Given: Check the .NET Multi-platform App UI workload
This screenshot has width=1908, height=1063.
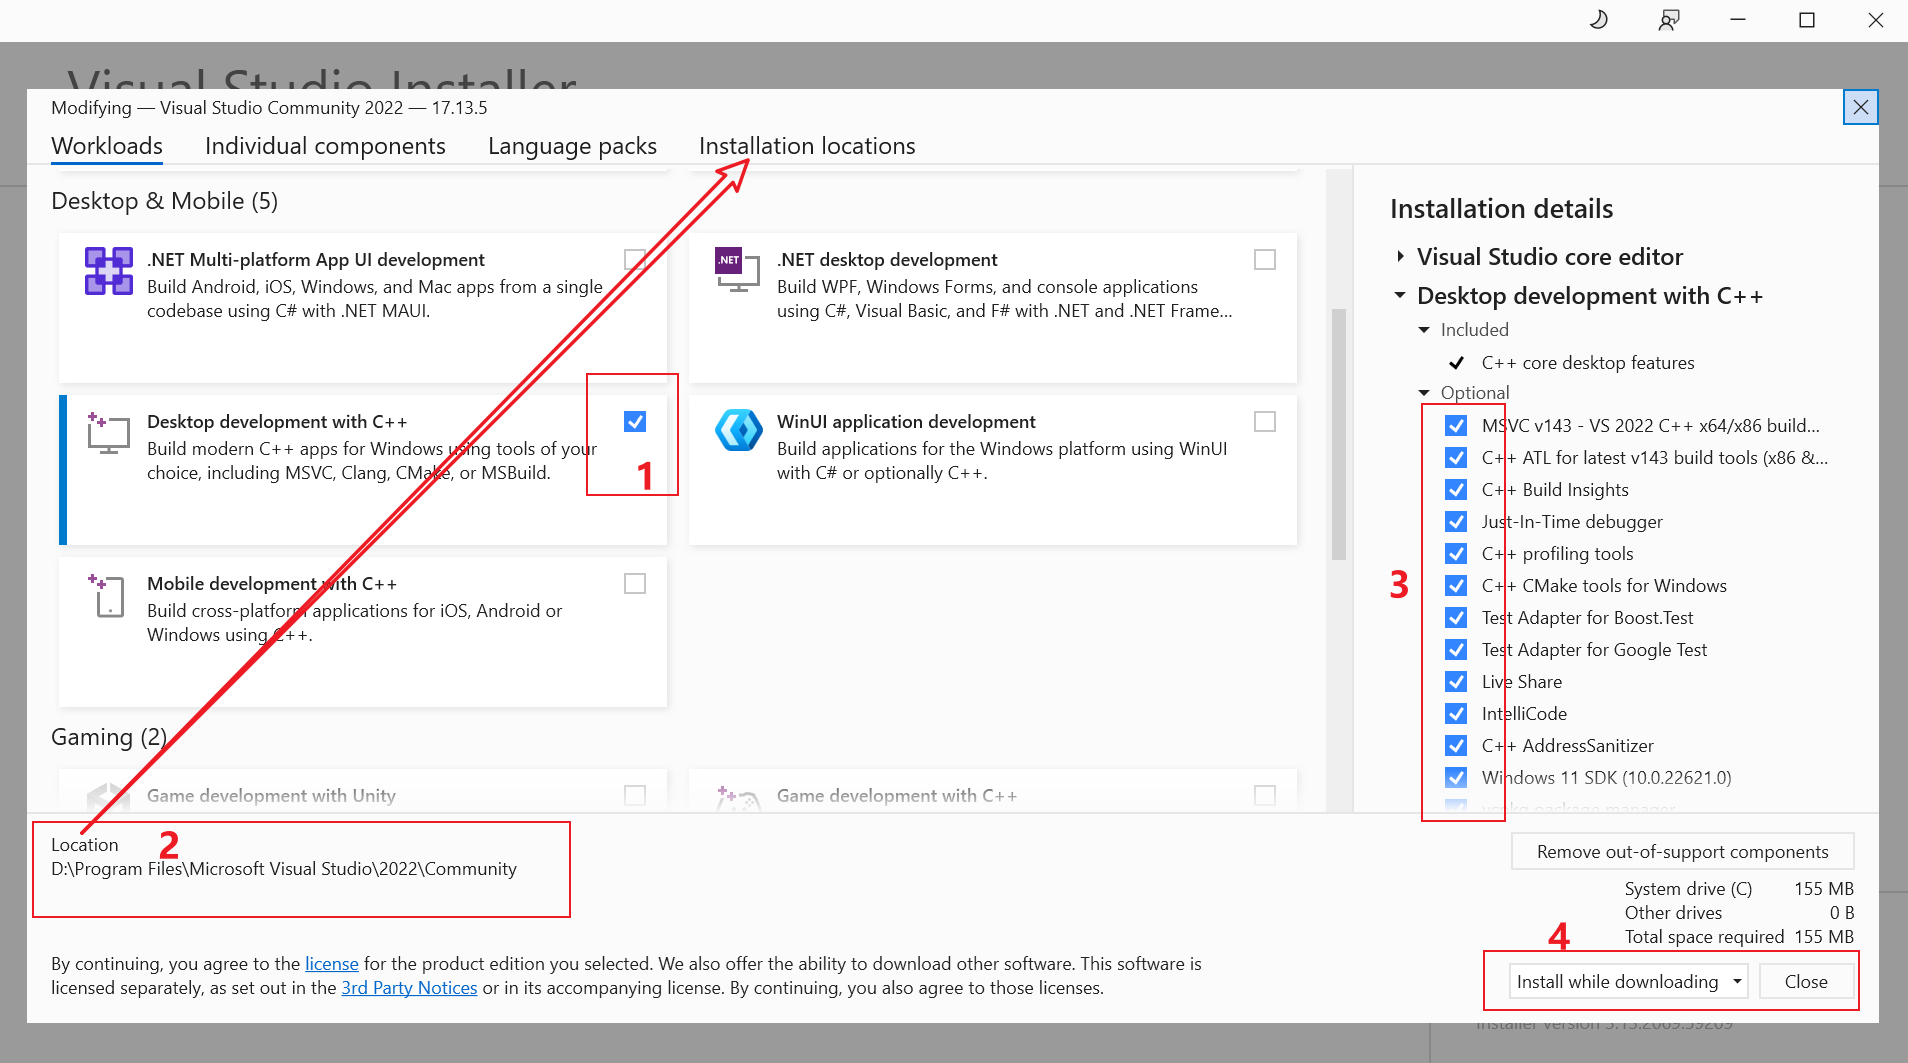Looking at the screenshot, I should click(x=635, y=260).
